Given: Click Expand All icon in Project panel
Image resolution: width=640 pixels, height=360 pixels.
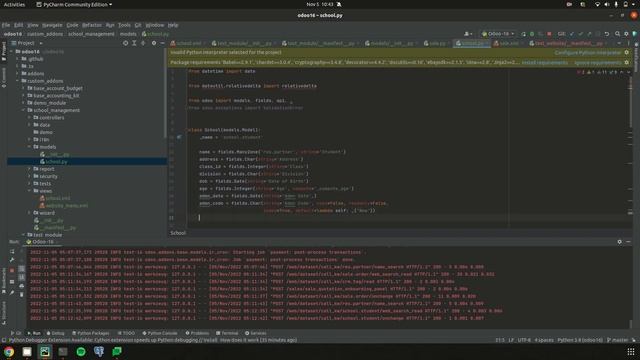Looking at the screenshot, I should [134, 43].
